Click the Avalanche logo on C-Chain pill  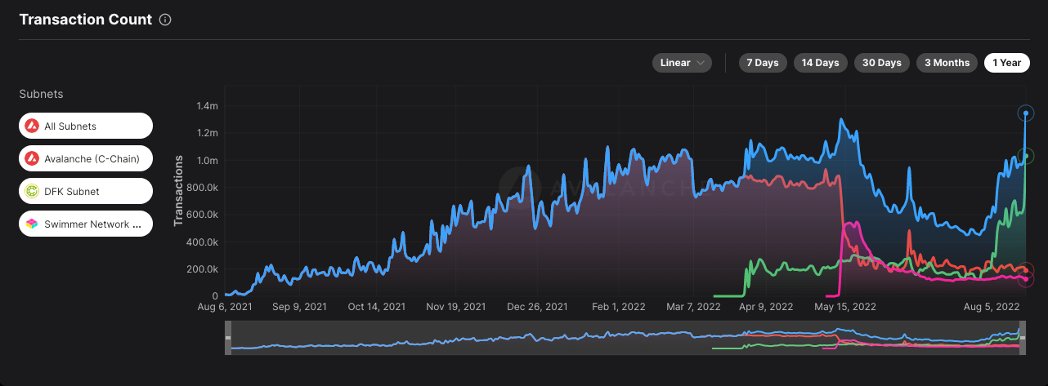click(32, 158)
